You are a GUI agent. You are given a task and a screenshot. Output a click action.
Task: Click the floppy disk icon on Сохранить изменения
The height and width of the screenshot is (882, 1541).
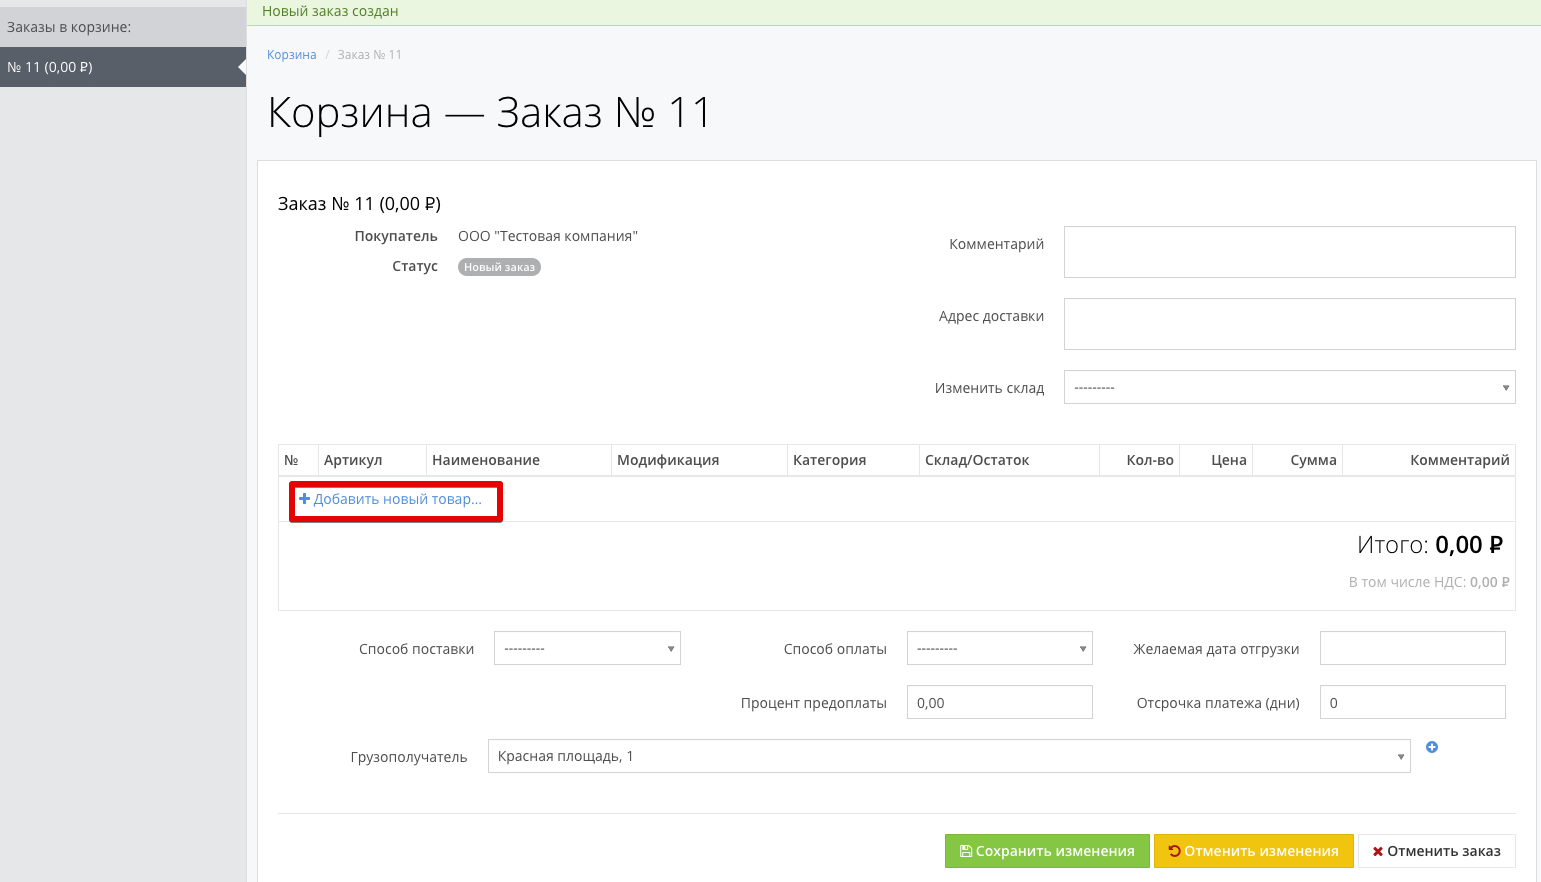tap(965, 851)
